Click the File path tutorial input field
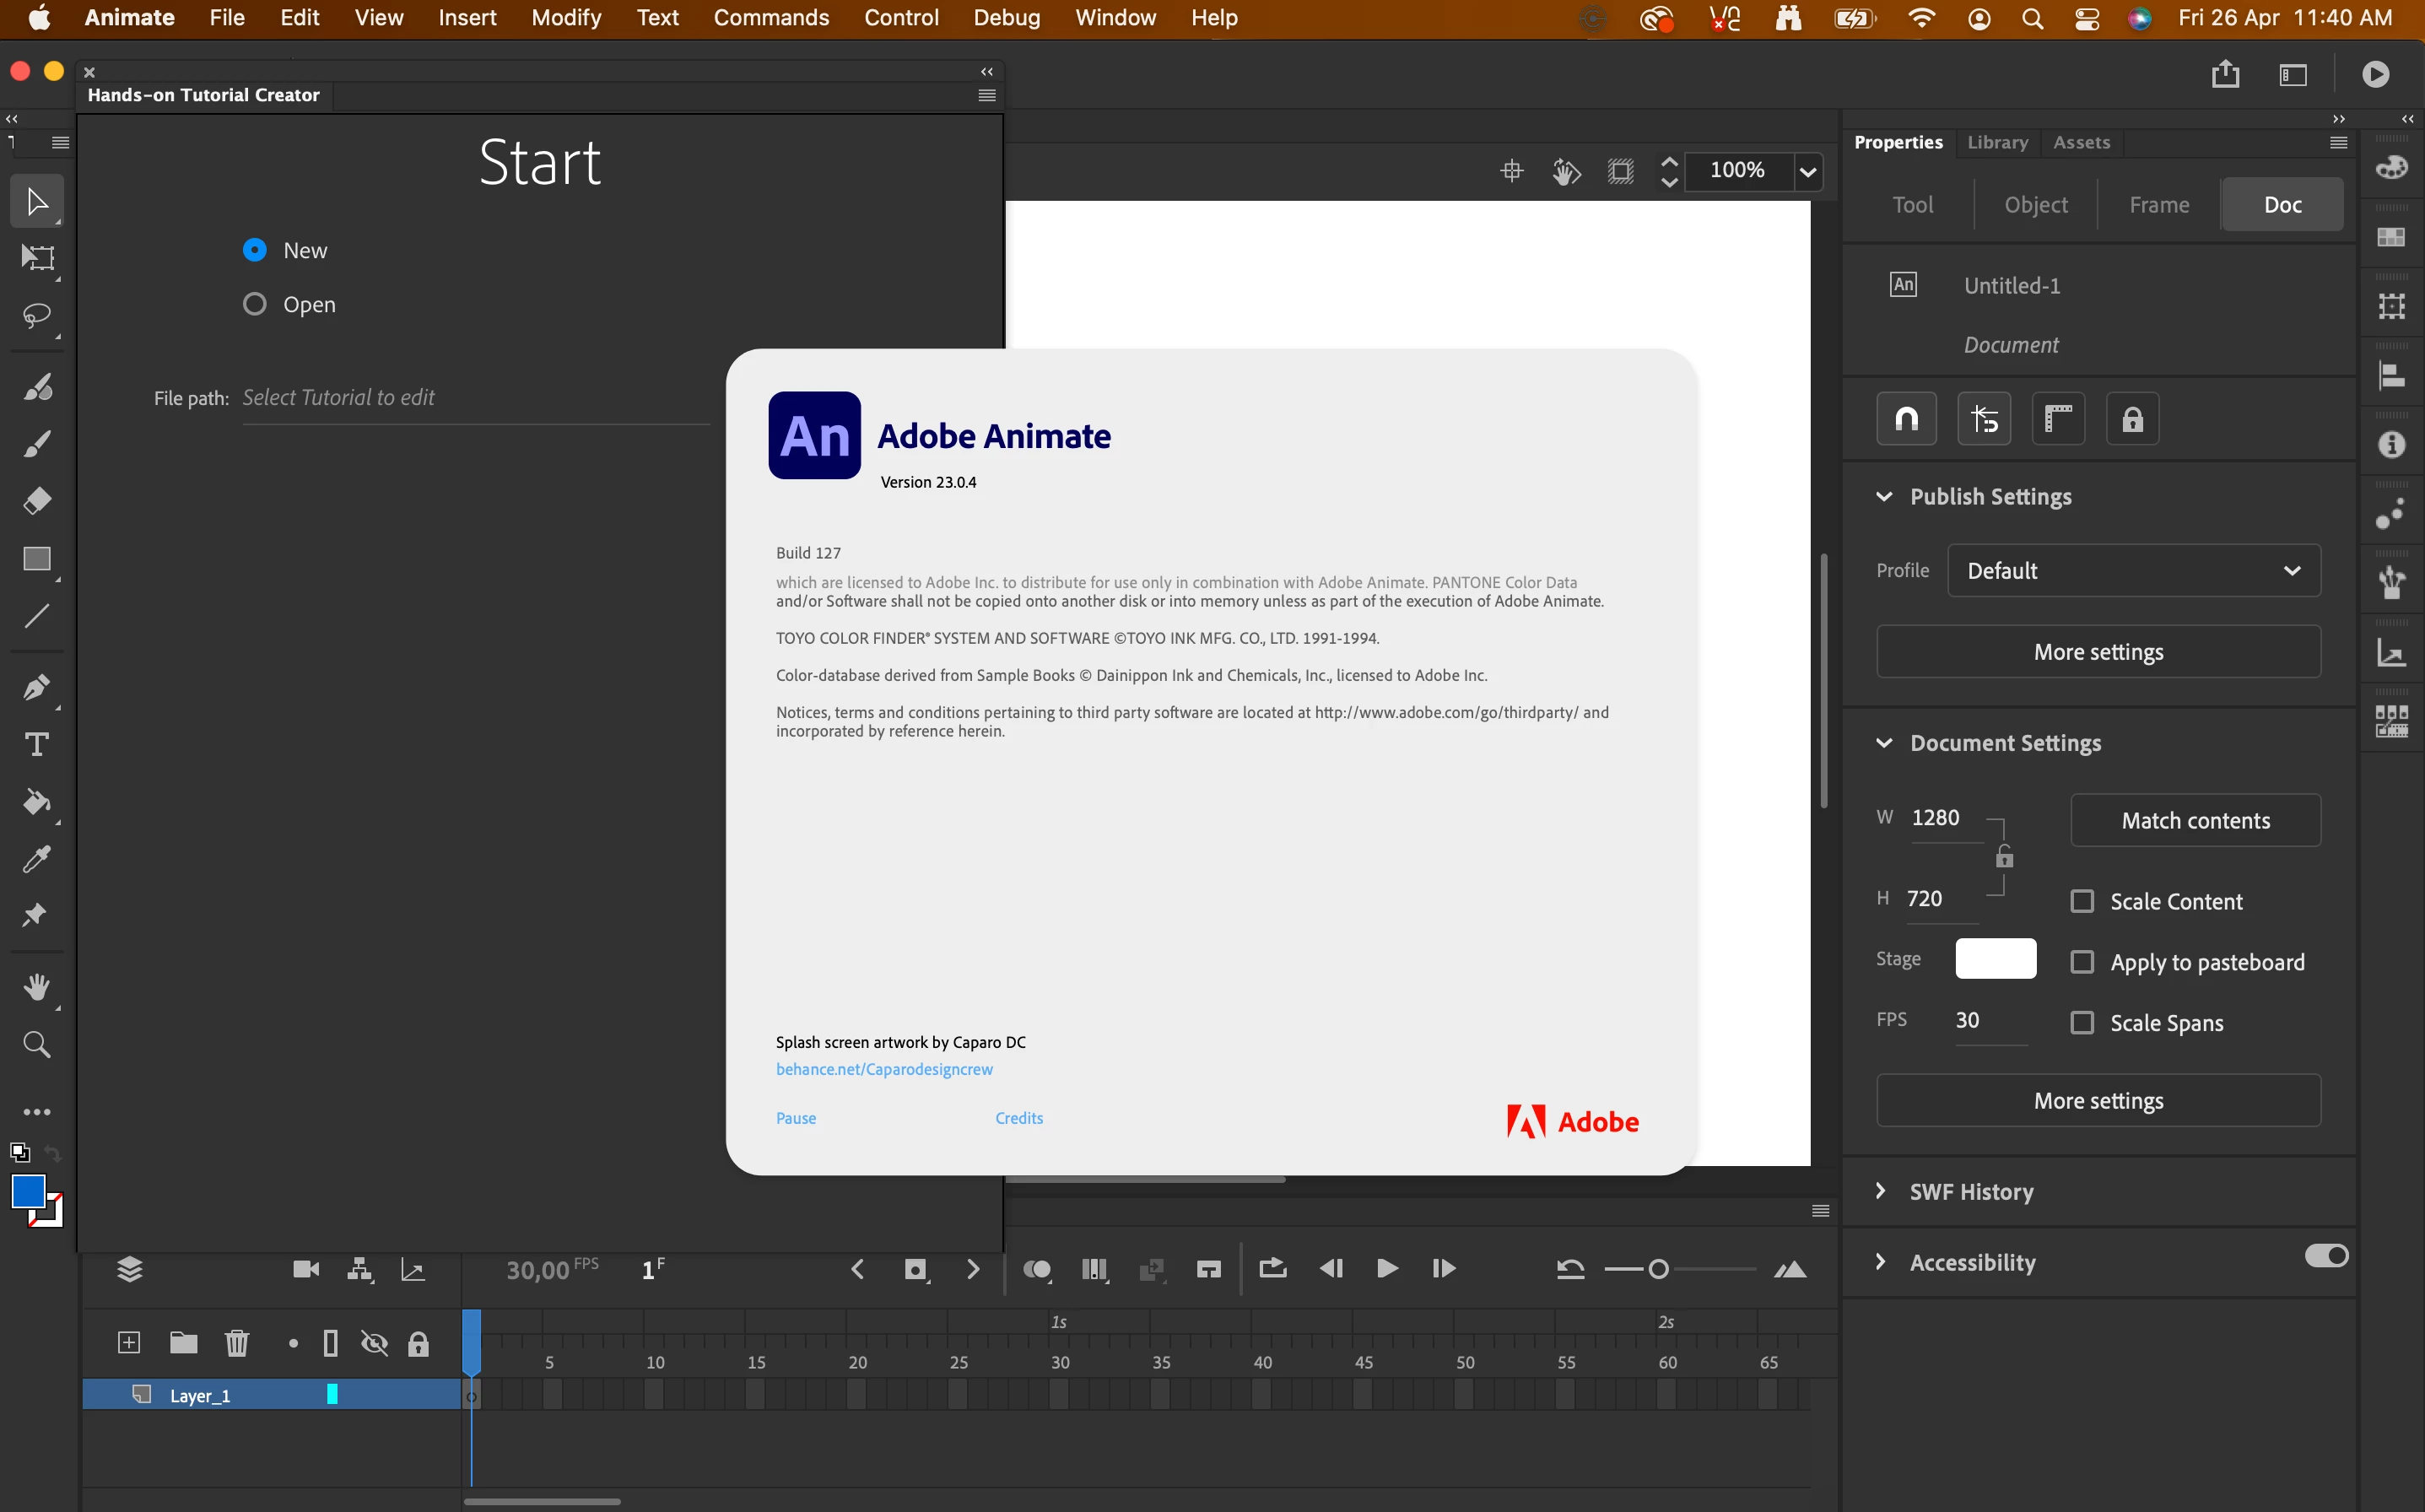The image size is (2425, 1512). click(x=475, y=398)
